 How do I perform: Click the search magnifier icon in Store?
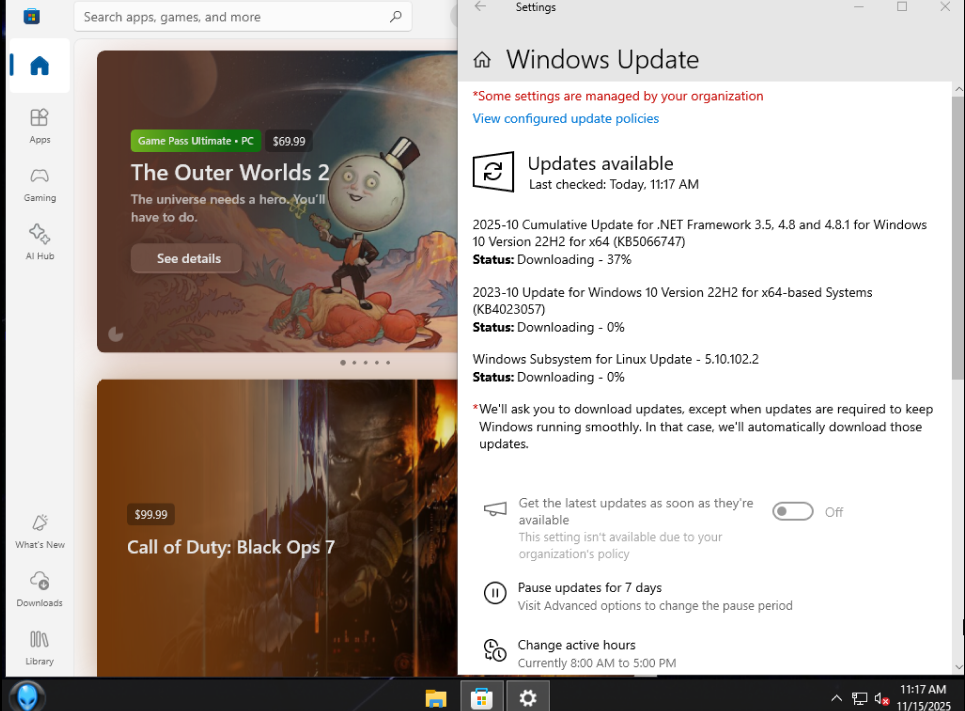(x=396, y=17)
